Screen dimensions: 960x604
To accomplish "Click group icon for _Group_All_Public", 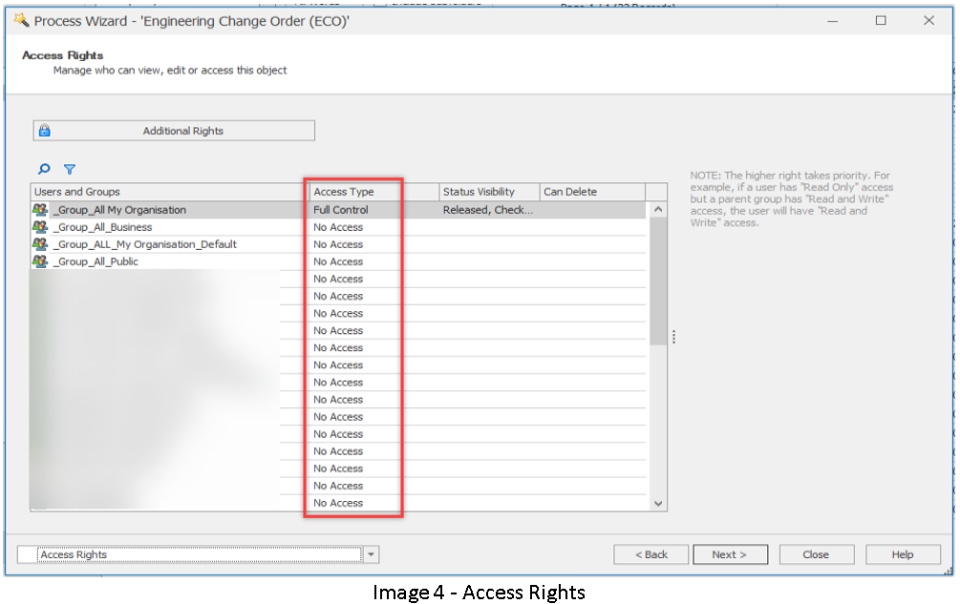I will pyautogui.click(x=40, y=261).
